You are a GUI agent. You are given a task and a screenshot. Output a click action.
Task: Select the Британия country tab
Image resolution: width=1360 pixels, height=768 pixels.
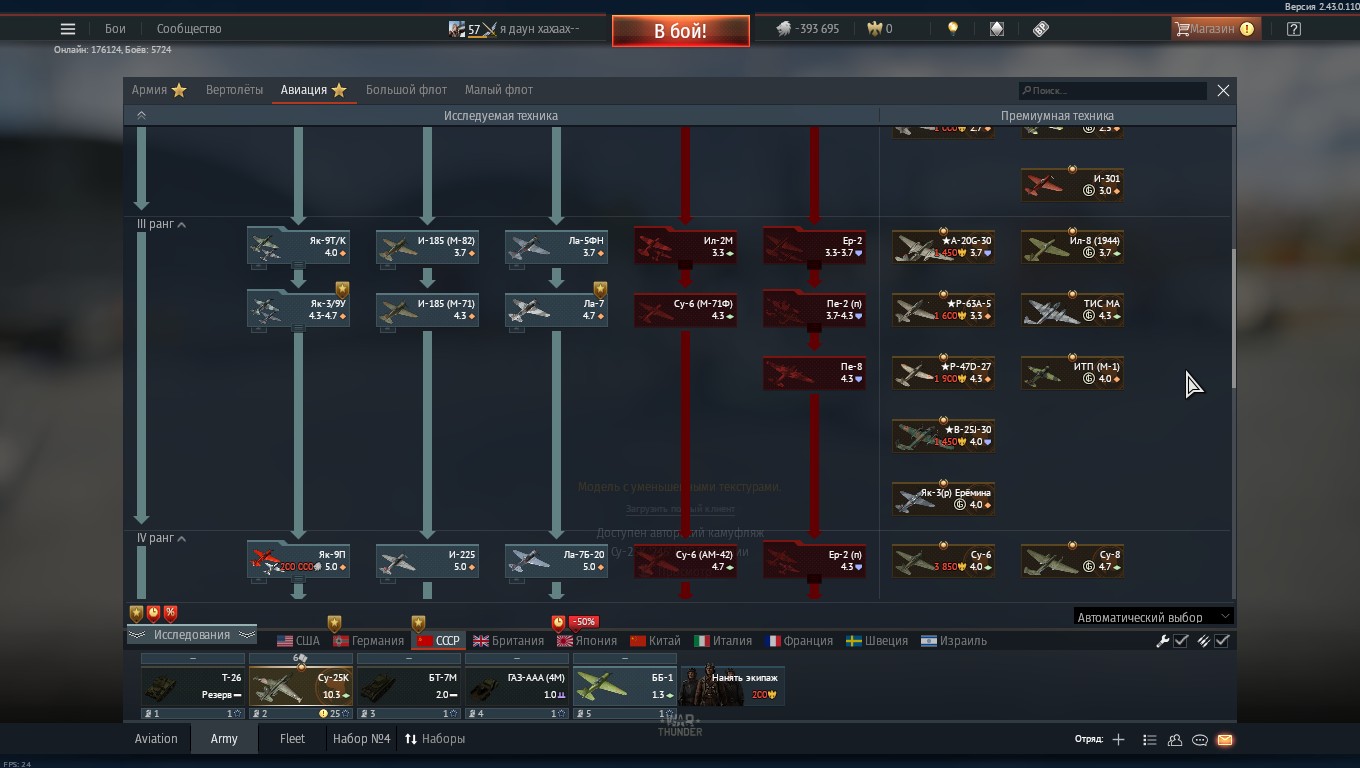(508, 641)
